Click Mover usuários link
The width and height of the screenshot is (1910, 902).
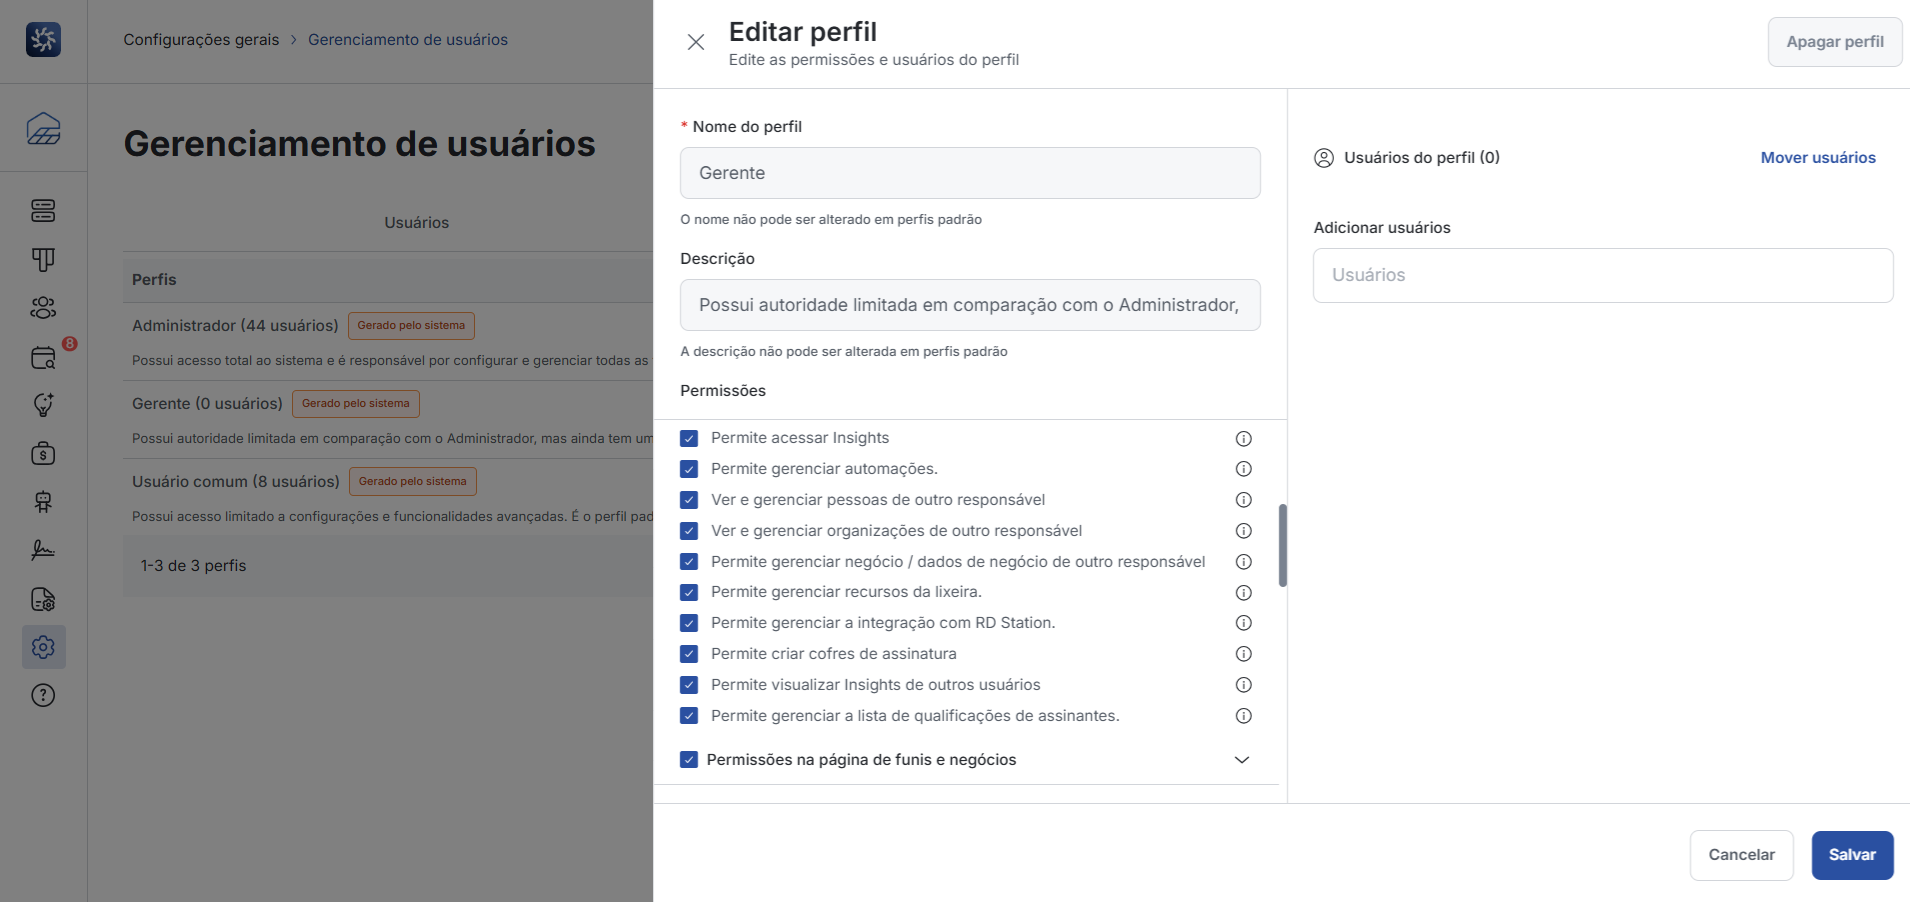tap(1818, 158)
